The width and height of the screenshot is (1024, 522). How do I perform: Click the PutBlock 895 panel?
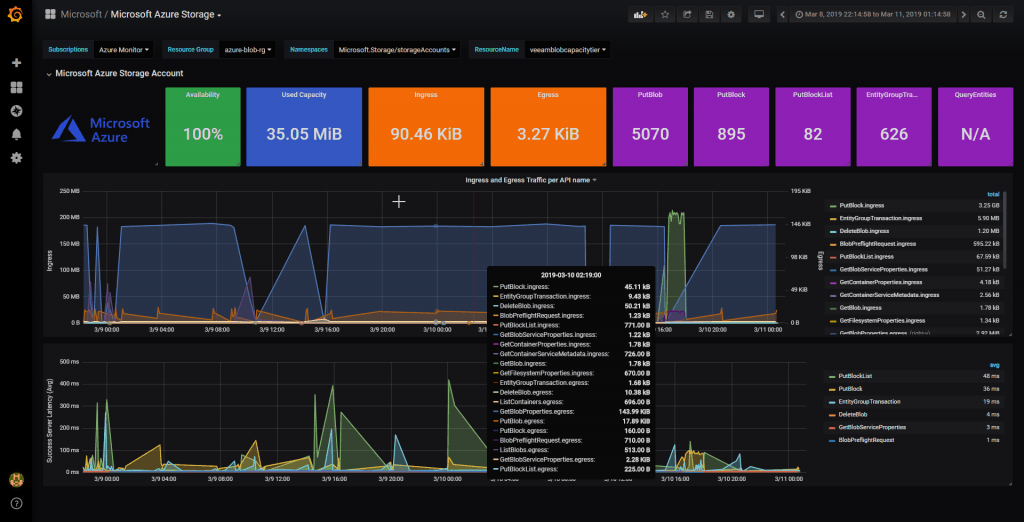[x=731, y=127]
